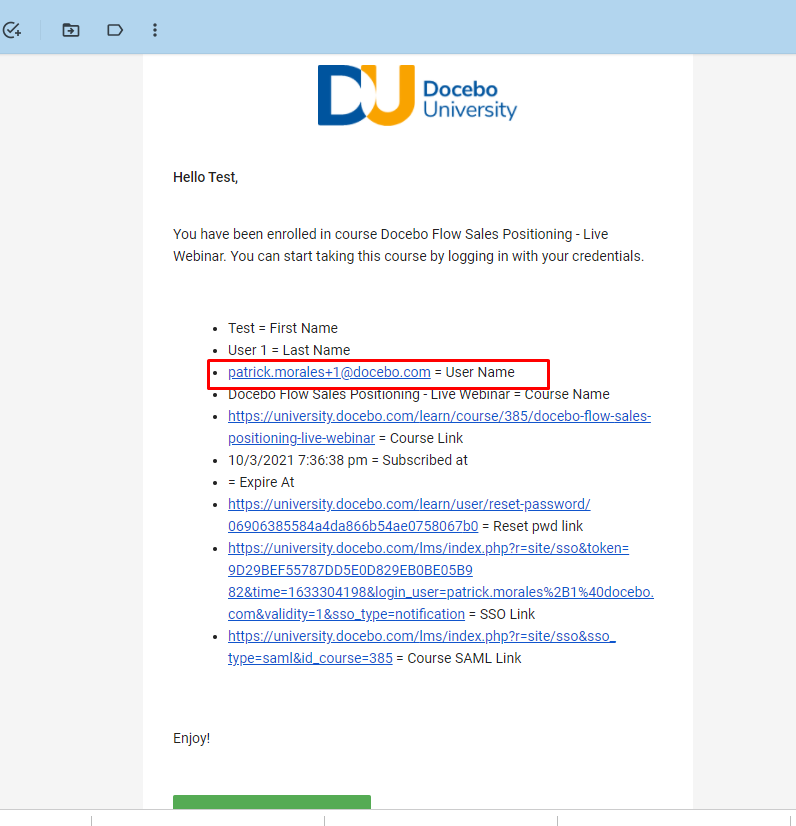Click the green button below Enjoy!
Image resolution: width=796 pixels, height=826 pixels.
[x=272, y=802]
